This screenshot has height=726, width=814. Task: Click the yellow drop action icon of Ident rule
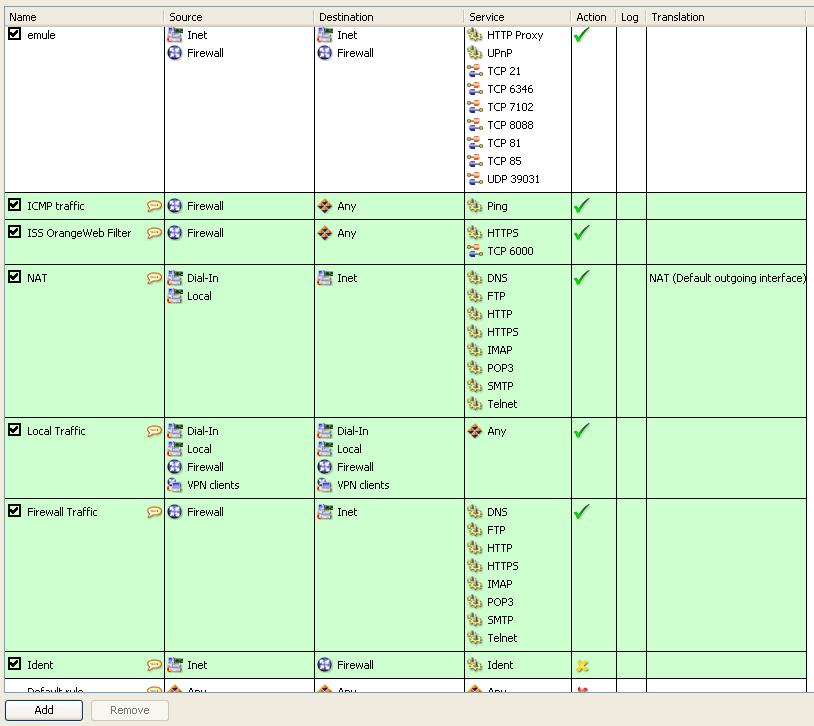[582, 665]
